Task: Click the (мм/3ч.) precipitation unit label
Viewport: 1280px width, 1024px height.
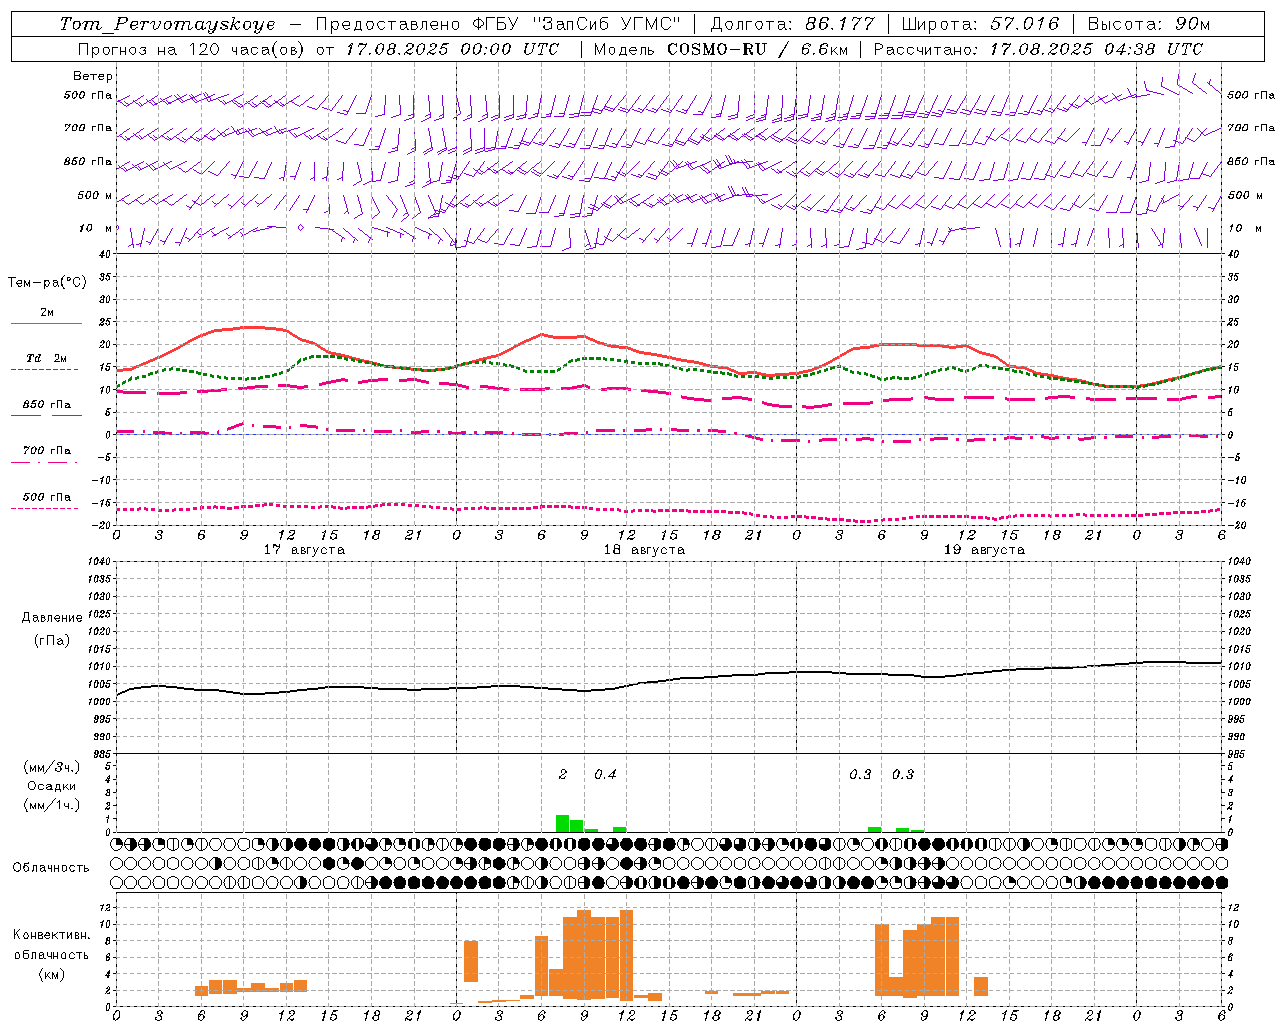Action: coord(52,768)
